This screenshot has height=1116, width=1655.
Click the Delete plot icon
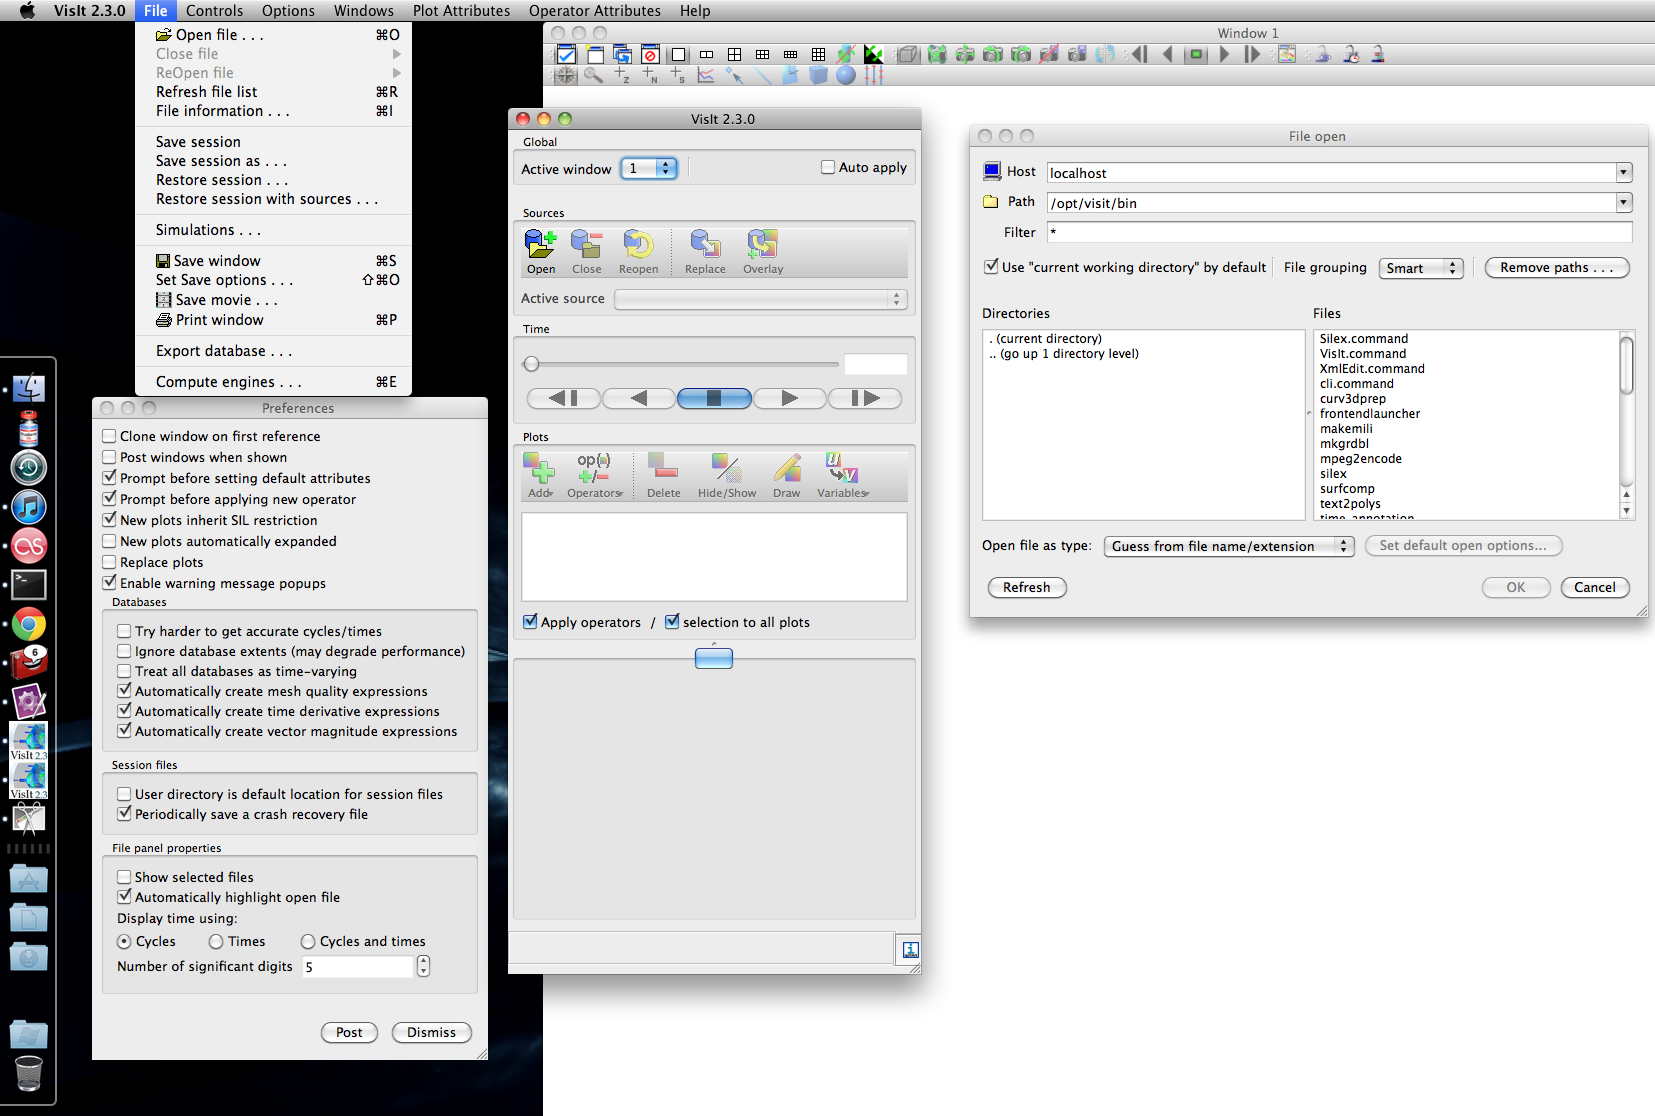pos(663,475)
